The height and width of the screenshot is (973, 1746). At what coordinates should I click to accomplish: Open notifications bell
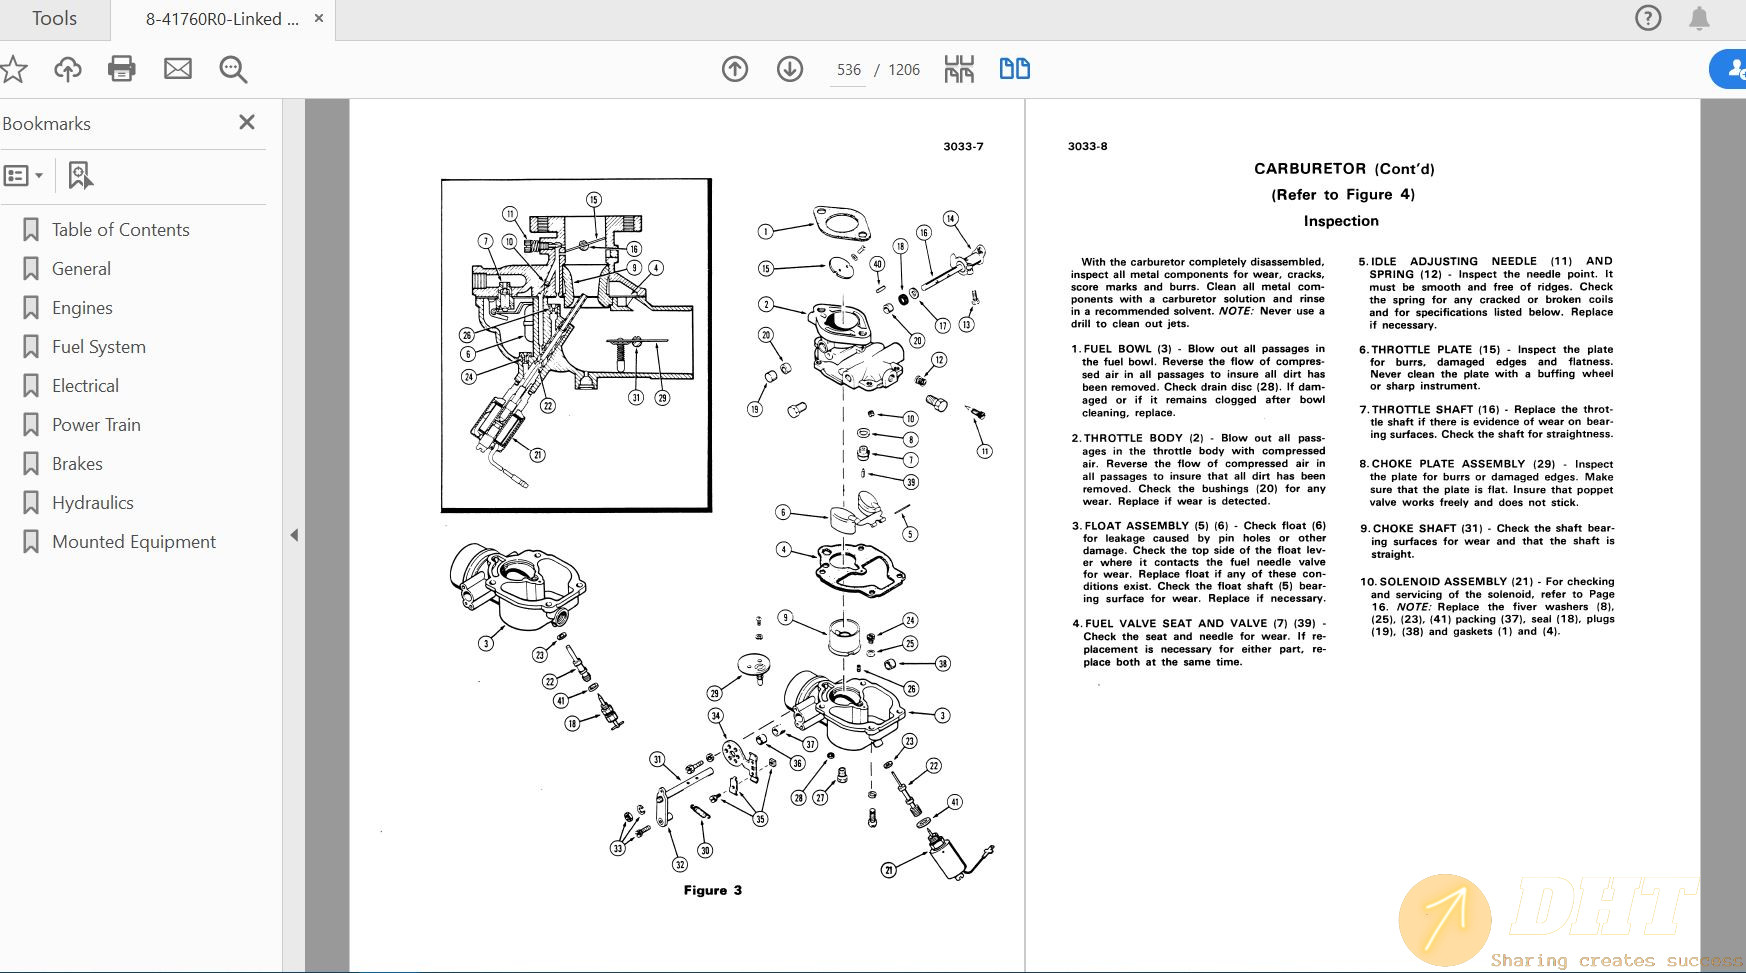(x=1698, y=18)
